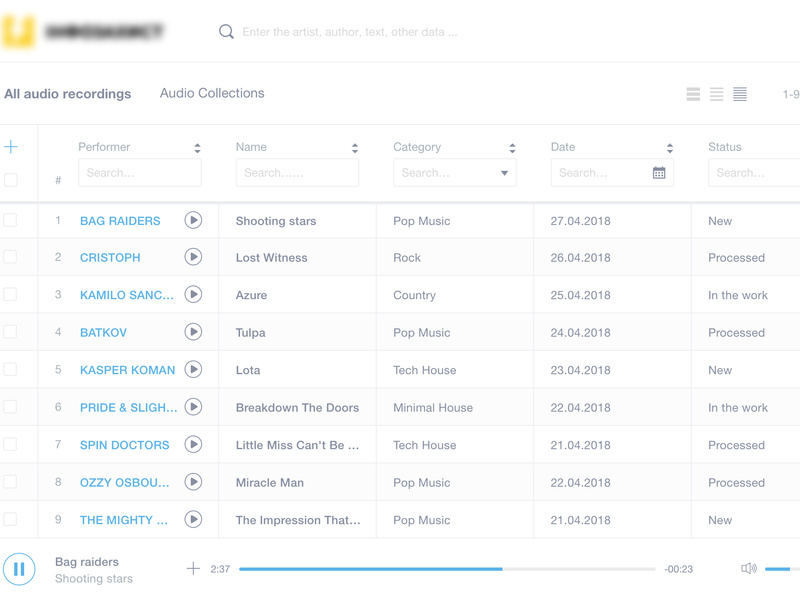Click the volume speaker icon in the player

pos(748,568)
